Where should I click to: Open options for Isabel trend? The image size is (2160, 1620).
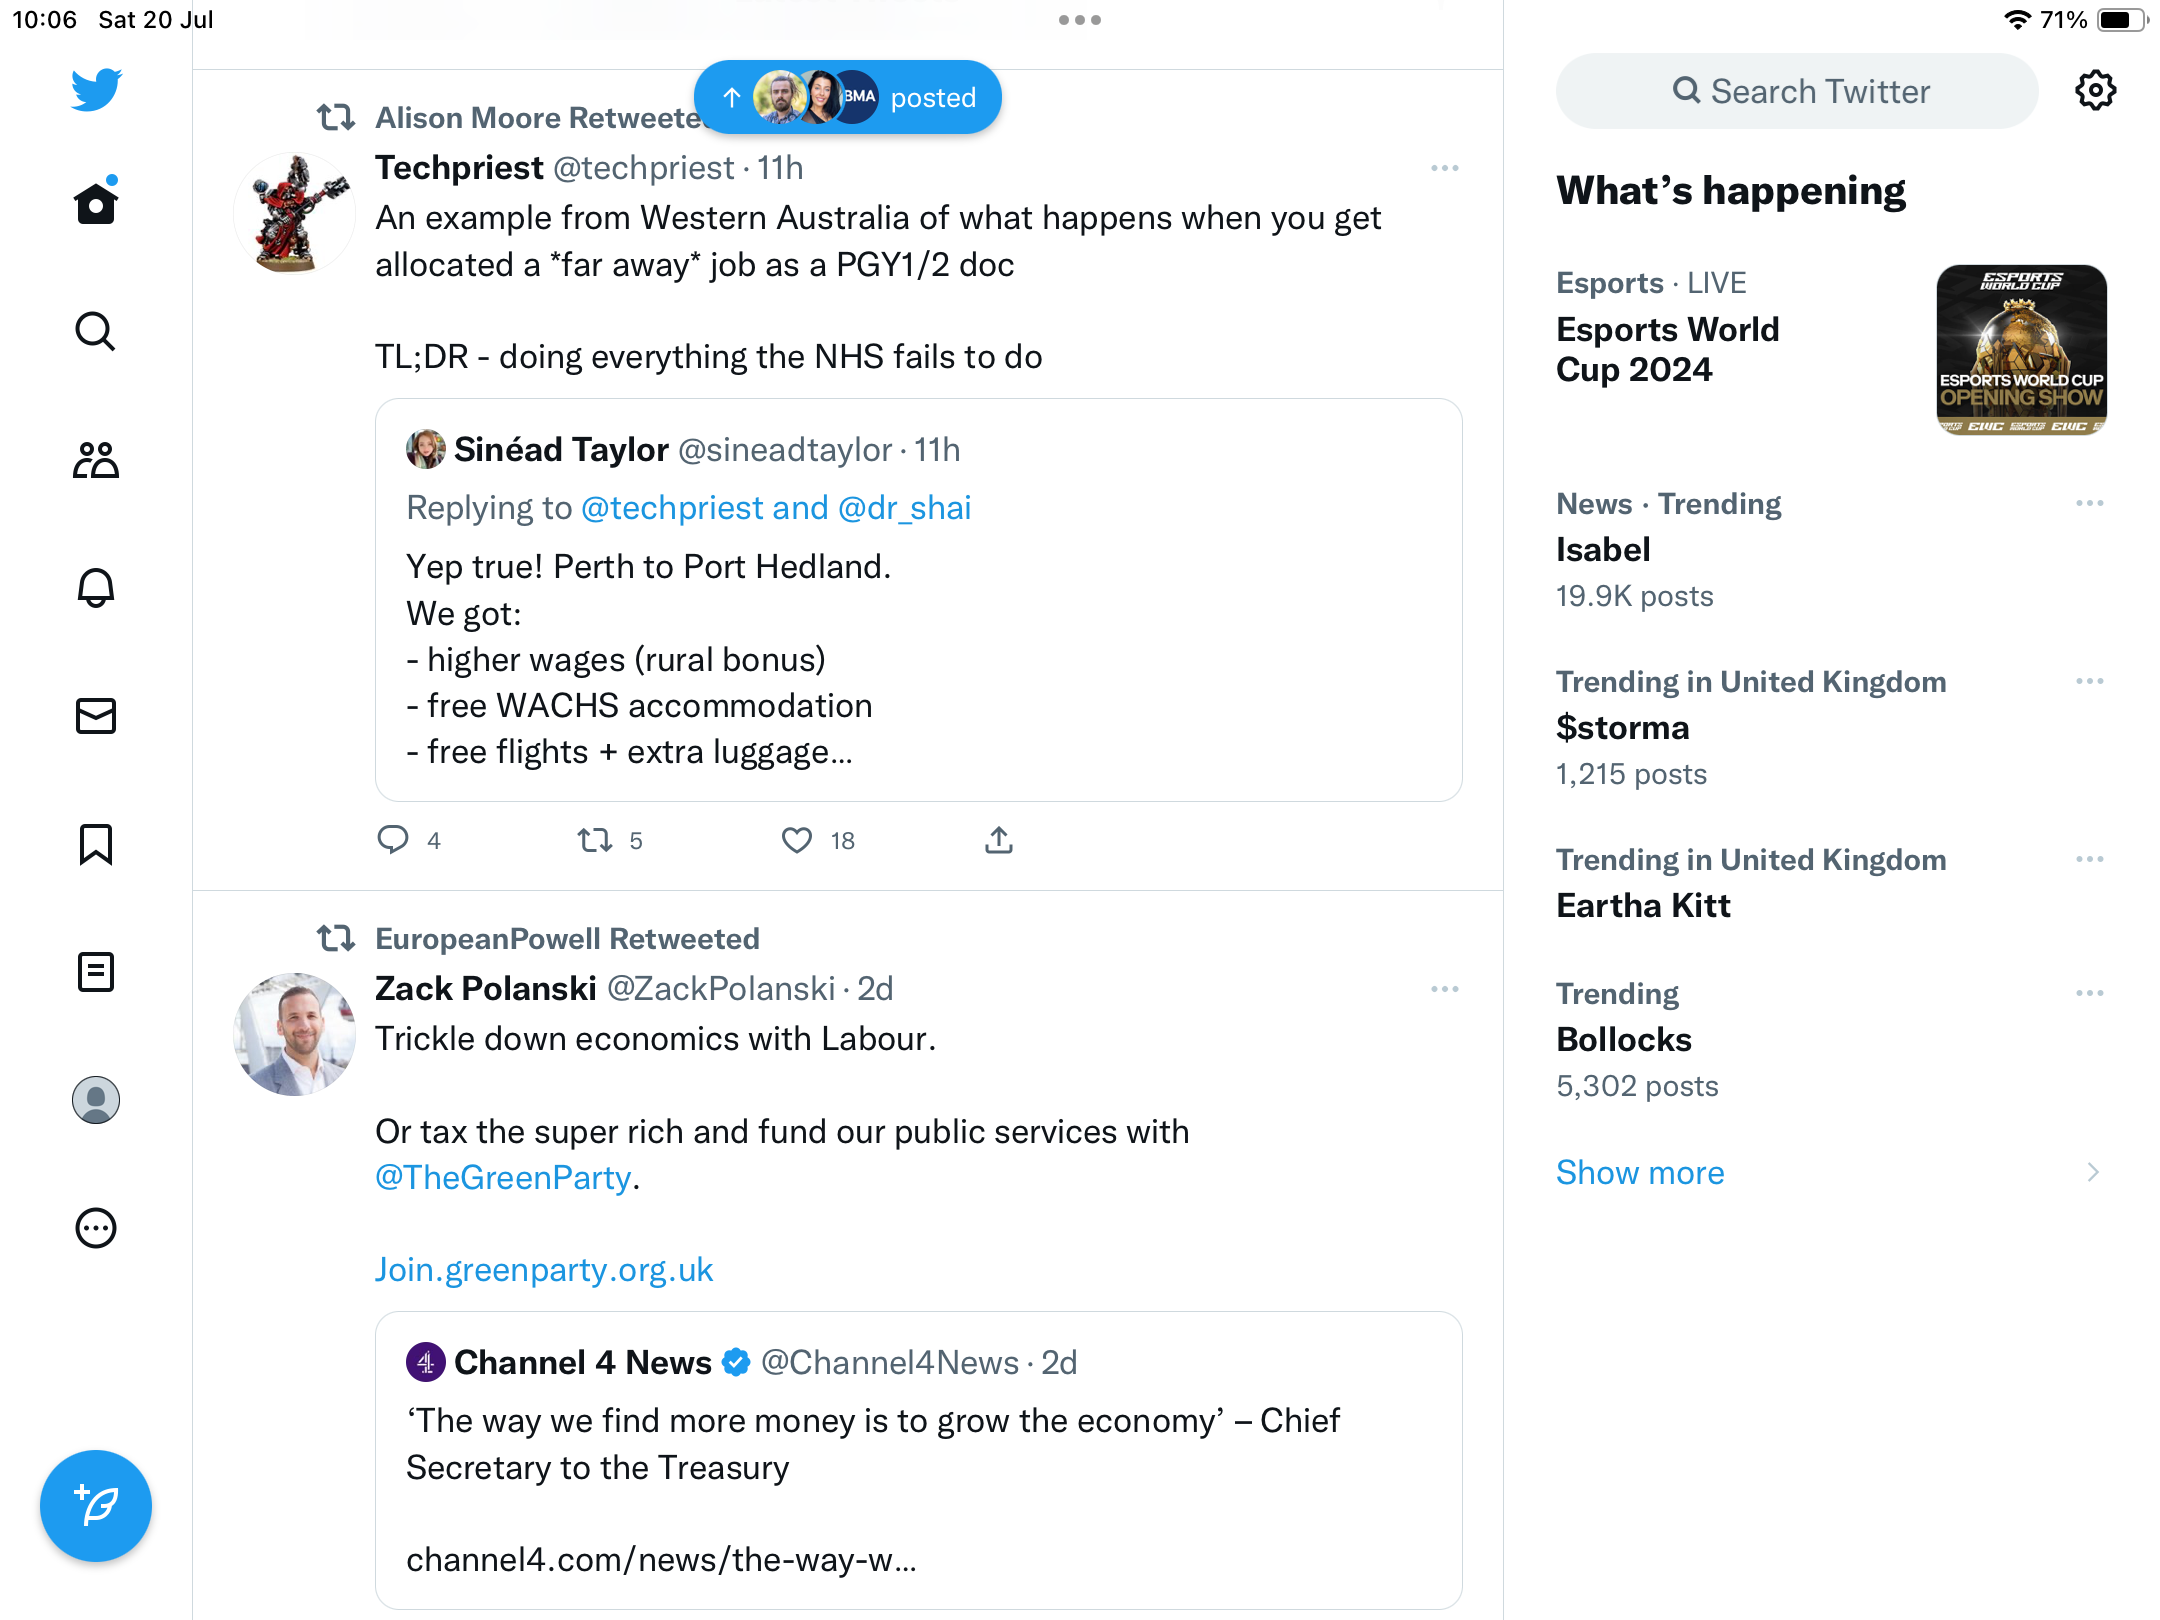[x=2089, y=503]
